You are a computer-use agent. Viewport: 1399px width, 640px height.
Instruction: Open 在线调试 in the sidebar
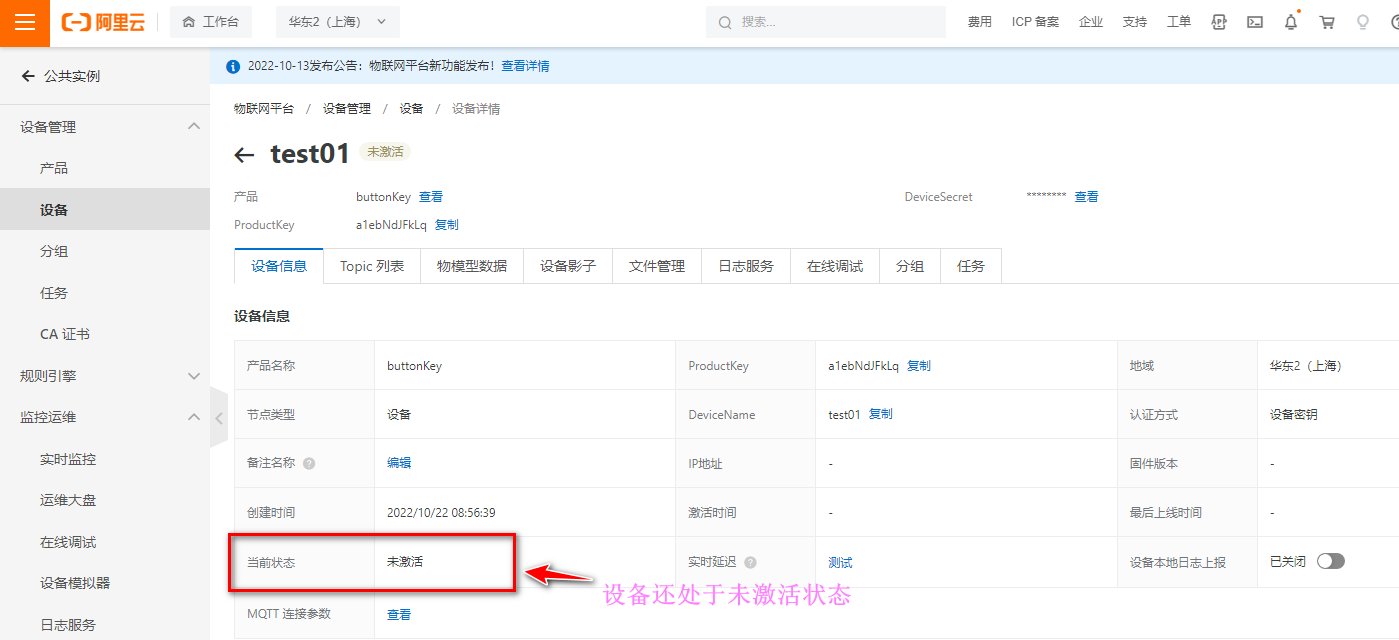(68, 542)
